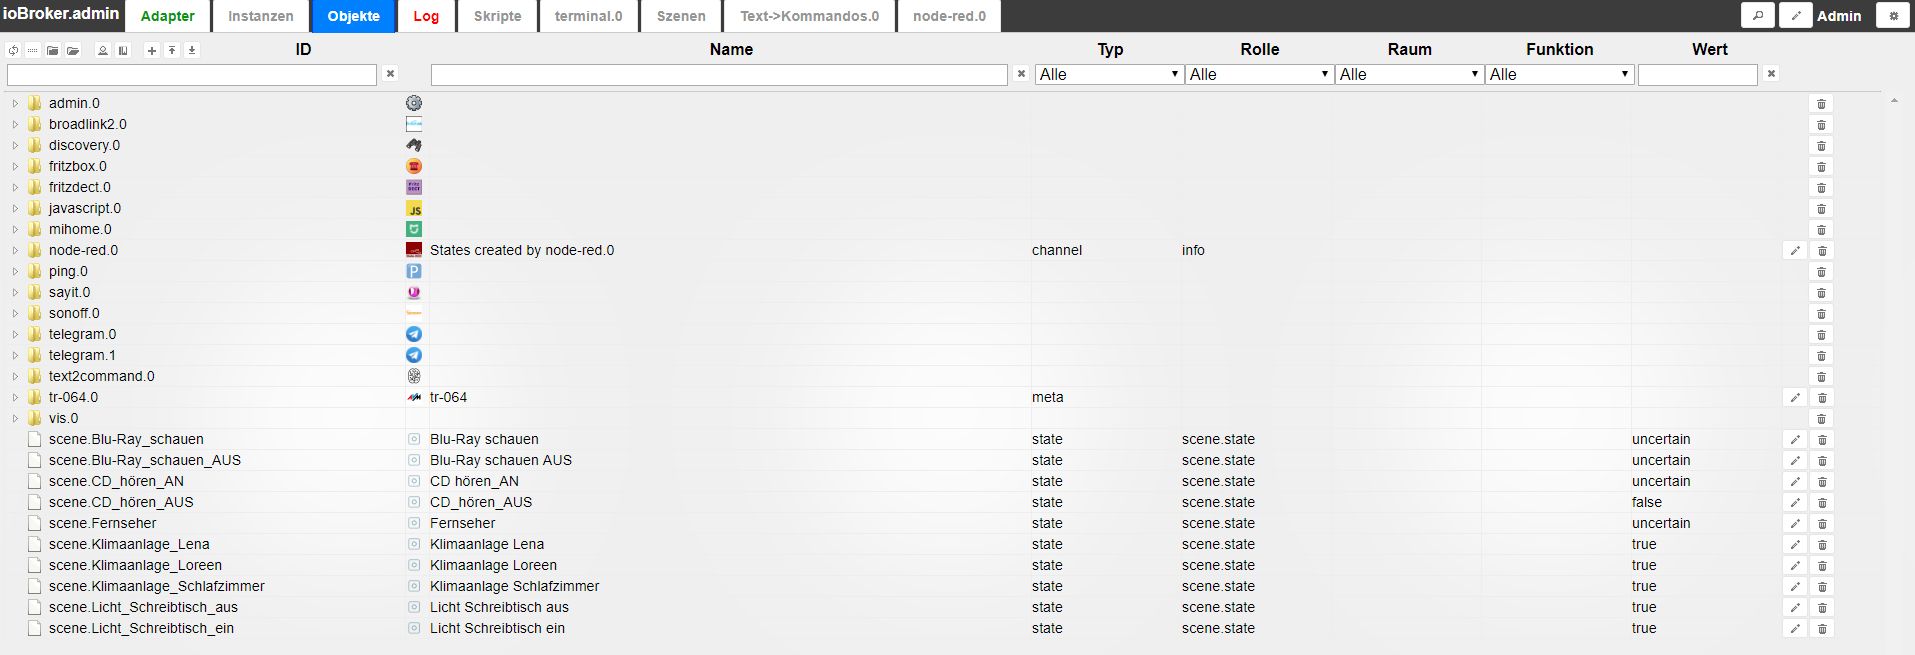This screenshot has height=655, width=1915.
Task: Delete the admin.0 folder via trash icon
Action: coord(1821,104)
